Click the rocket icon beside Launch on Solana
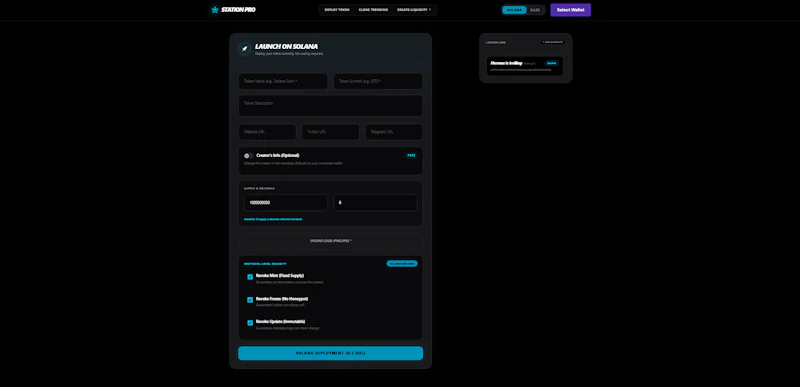The width and height of the screenshot is (800, 387). click(244, 49)
